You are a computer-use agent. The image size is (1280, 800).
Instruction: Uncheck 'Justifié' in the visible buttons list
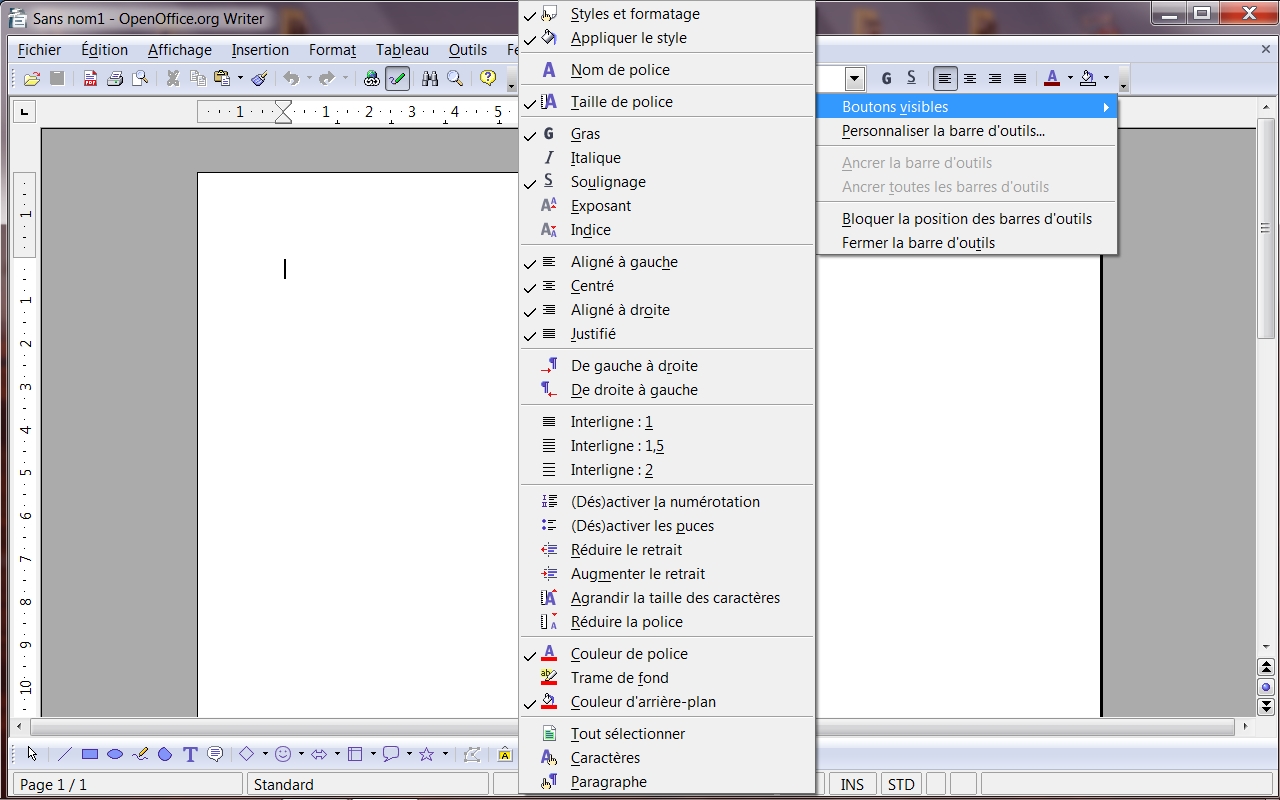(667, 334)
